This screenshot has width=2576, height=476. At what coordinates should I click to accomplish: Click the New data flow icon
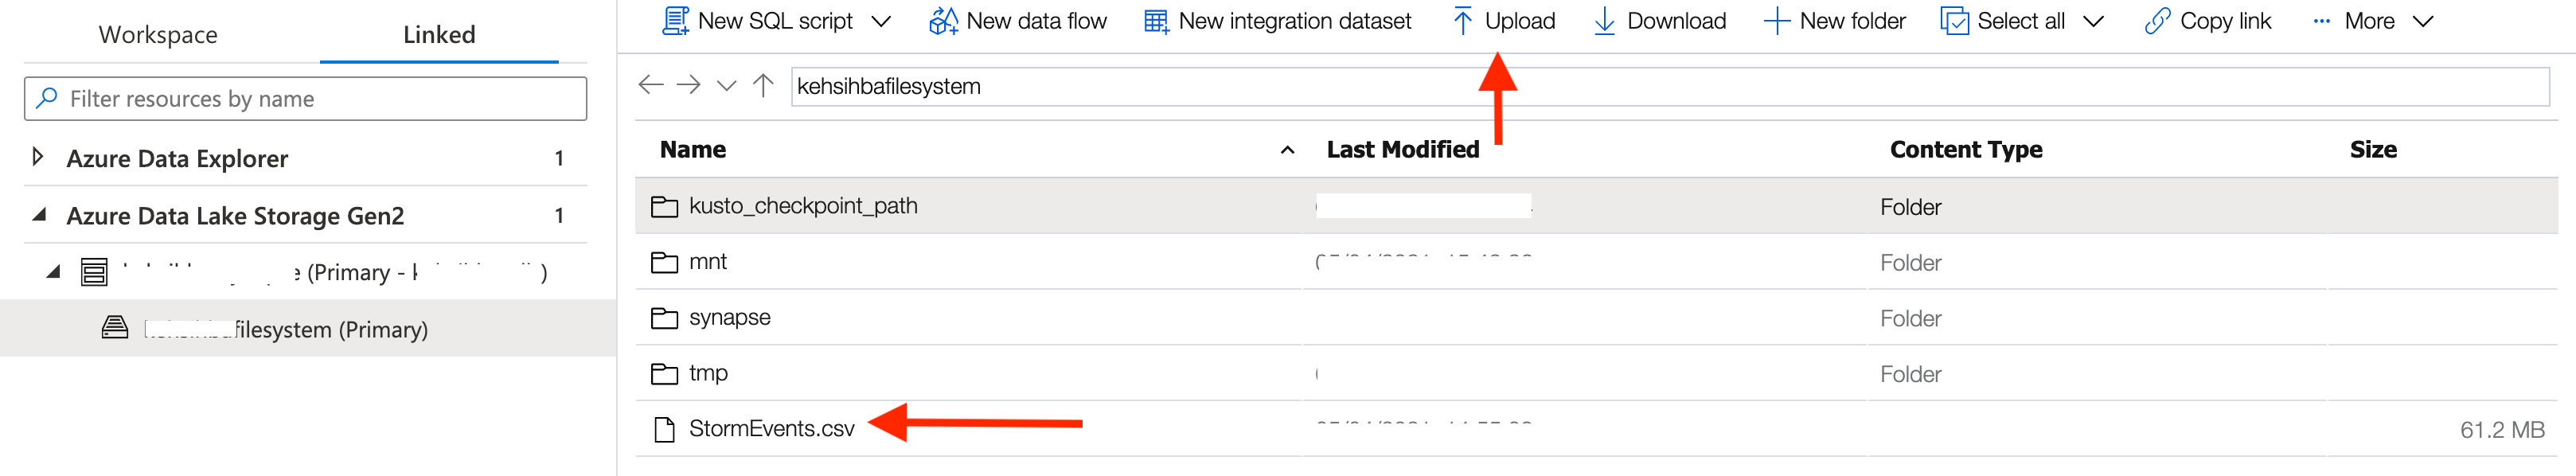click(943, 21)
